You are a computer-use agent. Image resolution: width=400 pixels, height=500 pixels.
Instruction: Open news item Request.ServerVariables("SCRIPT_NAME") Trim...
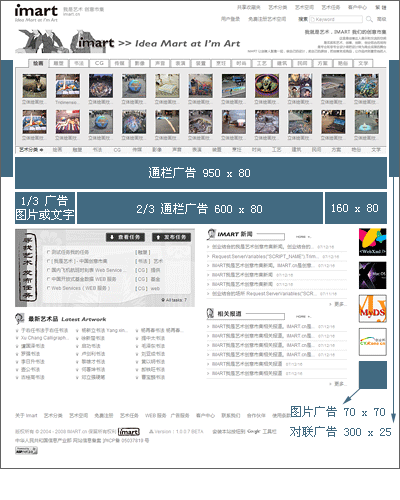[265, 256]
